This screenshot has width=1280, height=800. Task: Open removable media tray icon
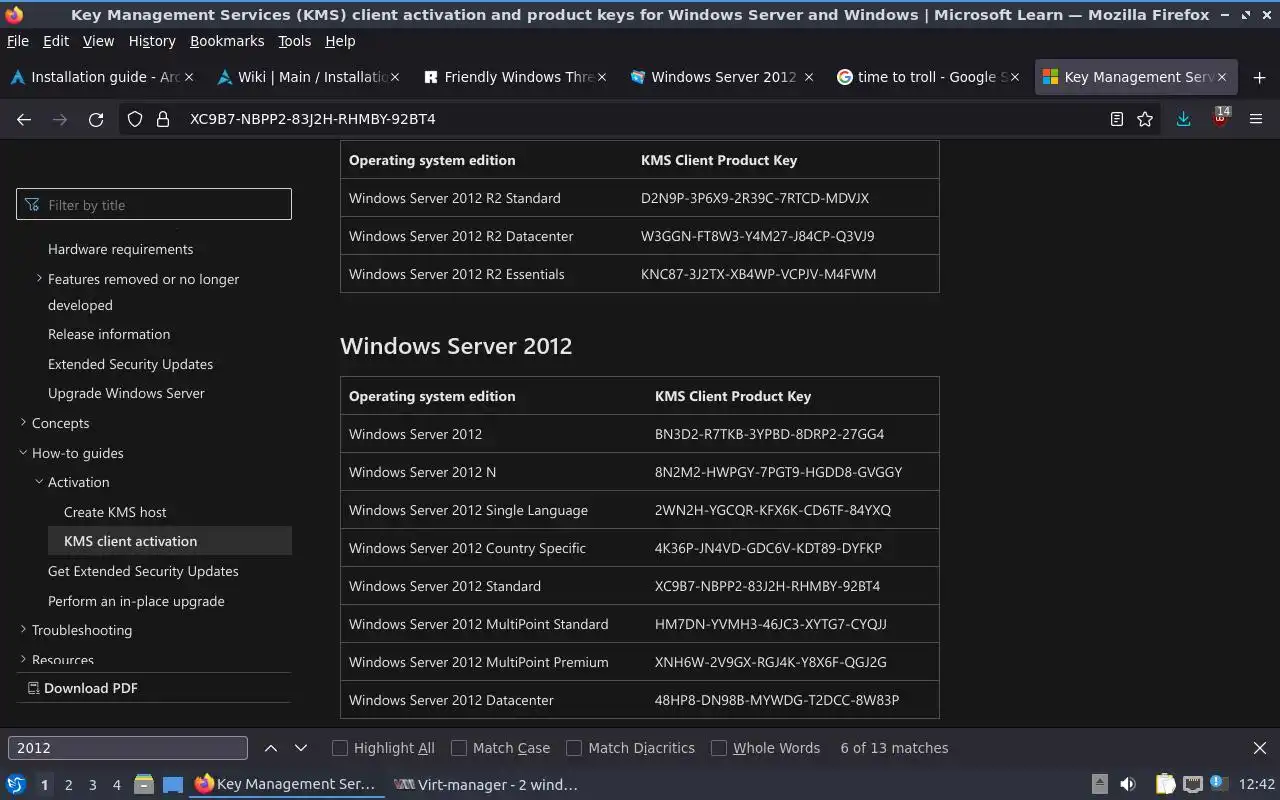1099,785
